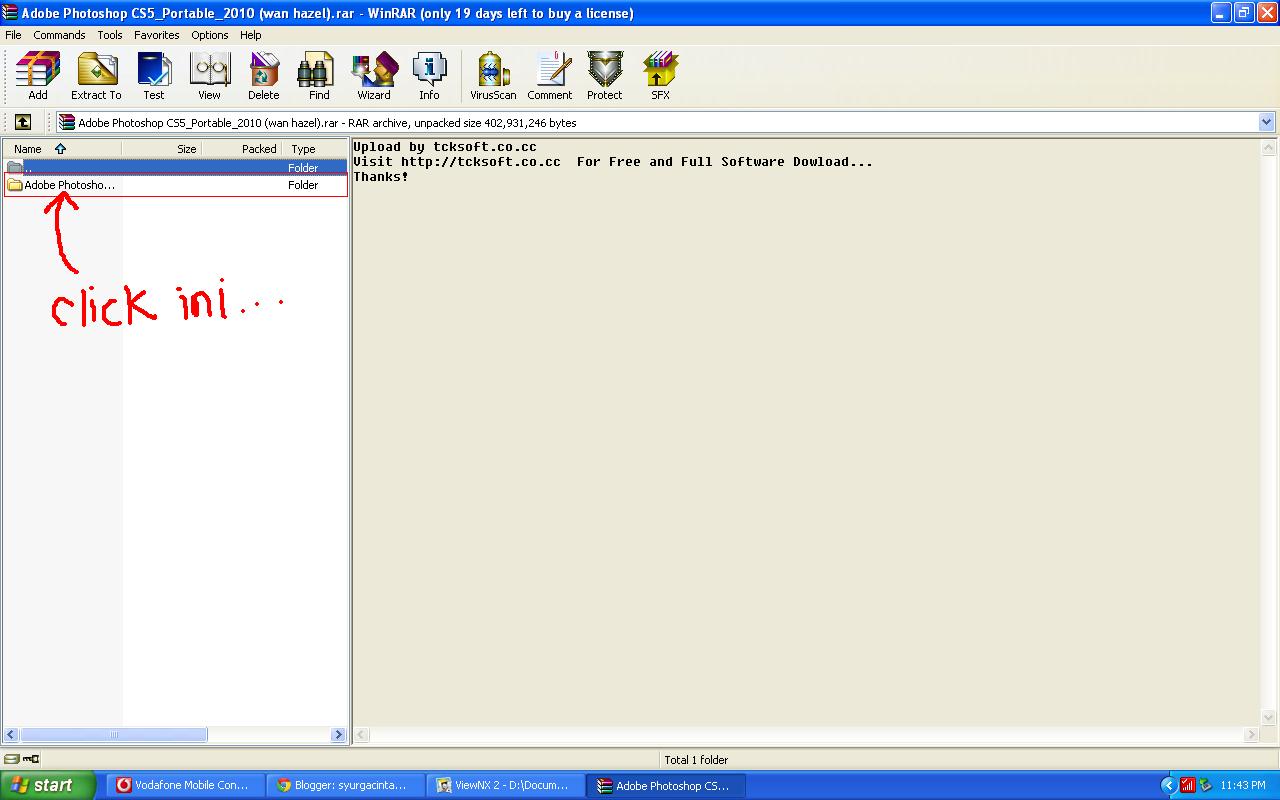The image size is (1280, 800).
Task: Click the comment pane scroll up arrow
Action: [x=1269, y=148]
